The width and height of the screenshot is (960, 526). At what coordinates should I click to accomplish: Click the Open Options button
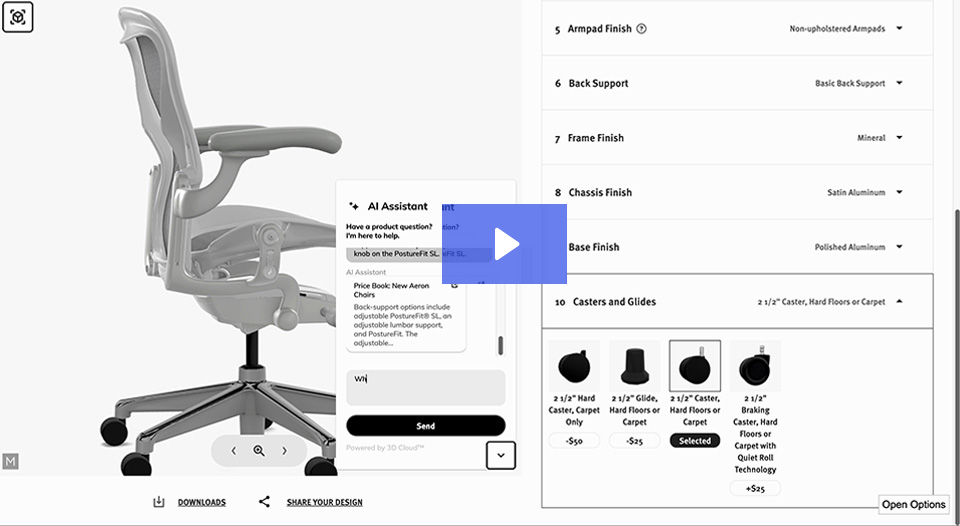coord(913,505)
